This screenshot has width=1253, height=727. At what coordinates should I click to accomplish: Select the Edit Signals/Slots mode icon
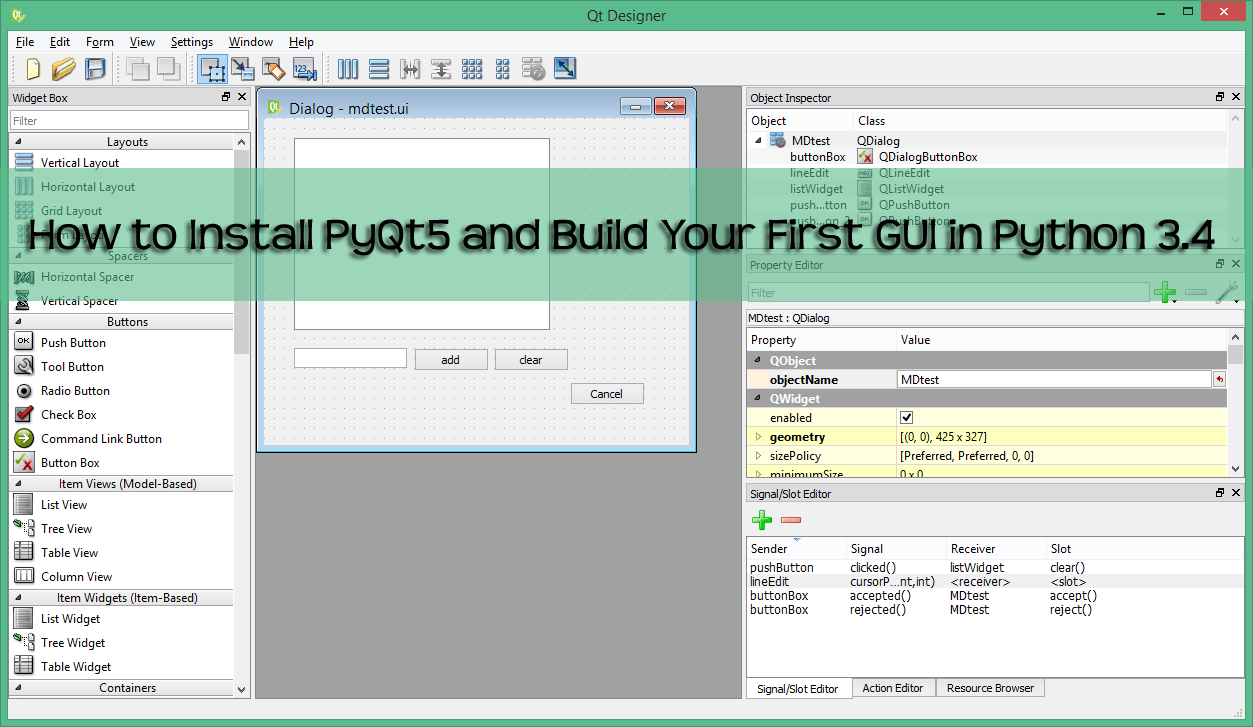point(242,69)
